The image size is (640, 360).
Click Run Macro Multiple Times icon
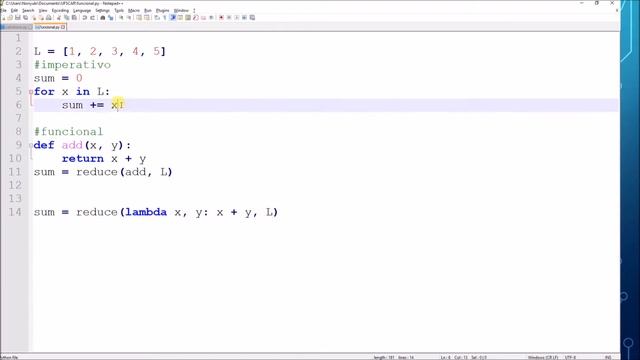point(244,18)
